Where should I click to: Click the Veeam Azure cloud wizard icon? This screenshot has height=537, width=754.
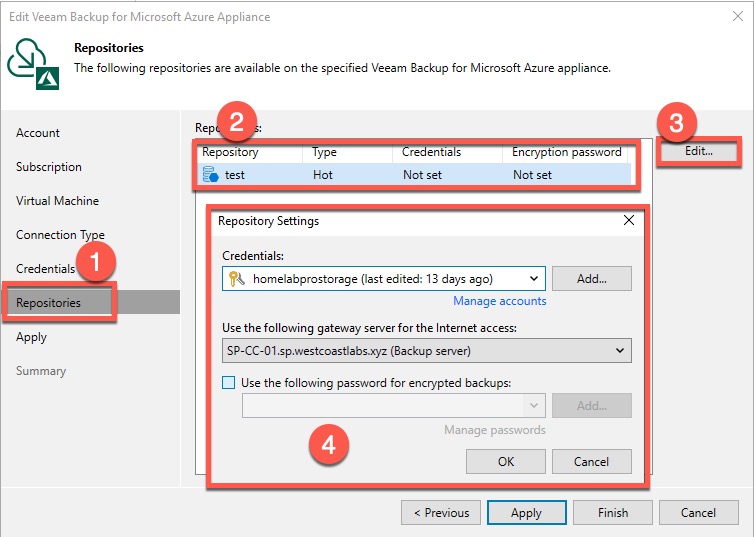[x=29, y=59]
